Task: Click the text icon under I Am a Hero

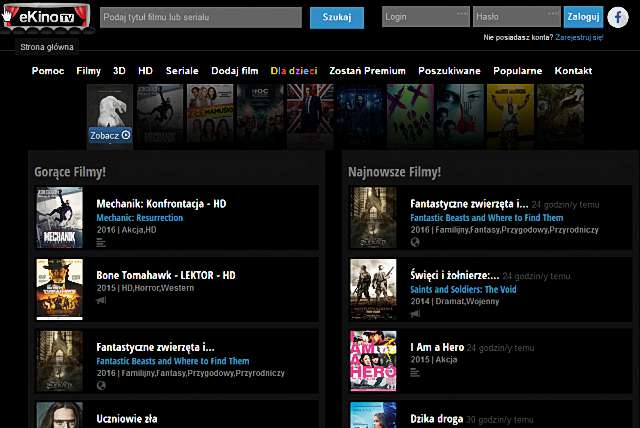Action: [415, 373]
